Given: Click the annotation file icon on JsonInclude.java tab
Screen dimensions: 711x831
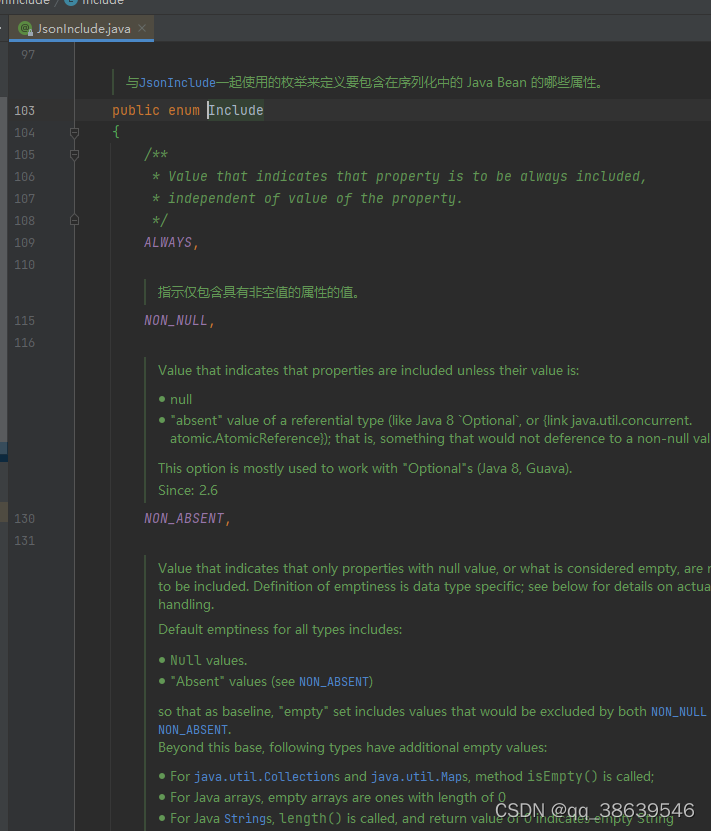Looking at the screenshot, I should (23, 28).
